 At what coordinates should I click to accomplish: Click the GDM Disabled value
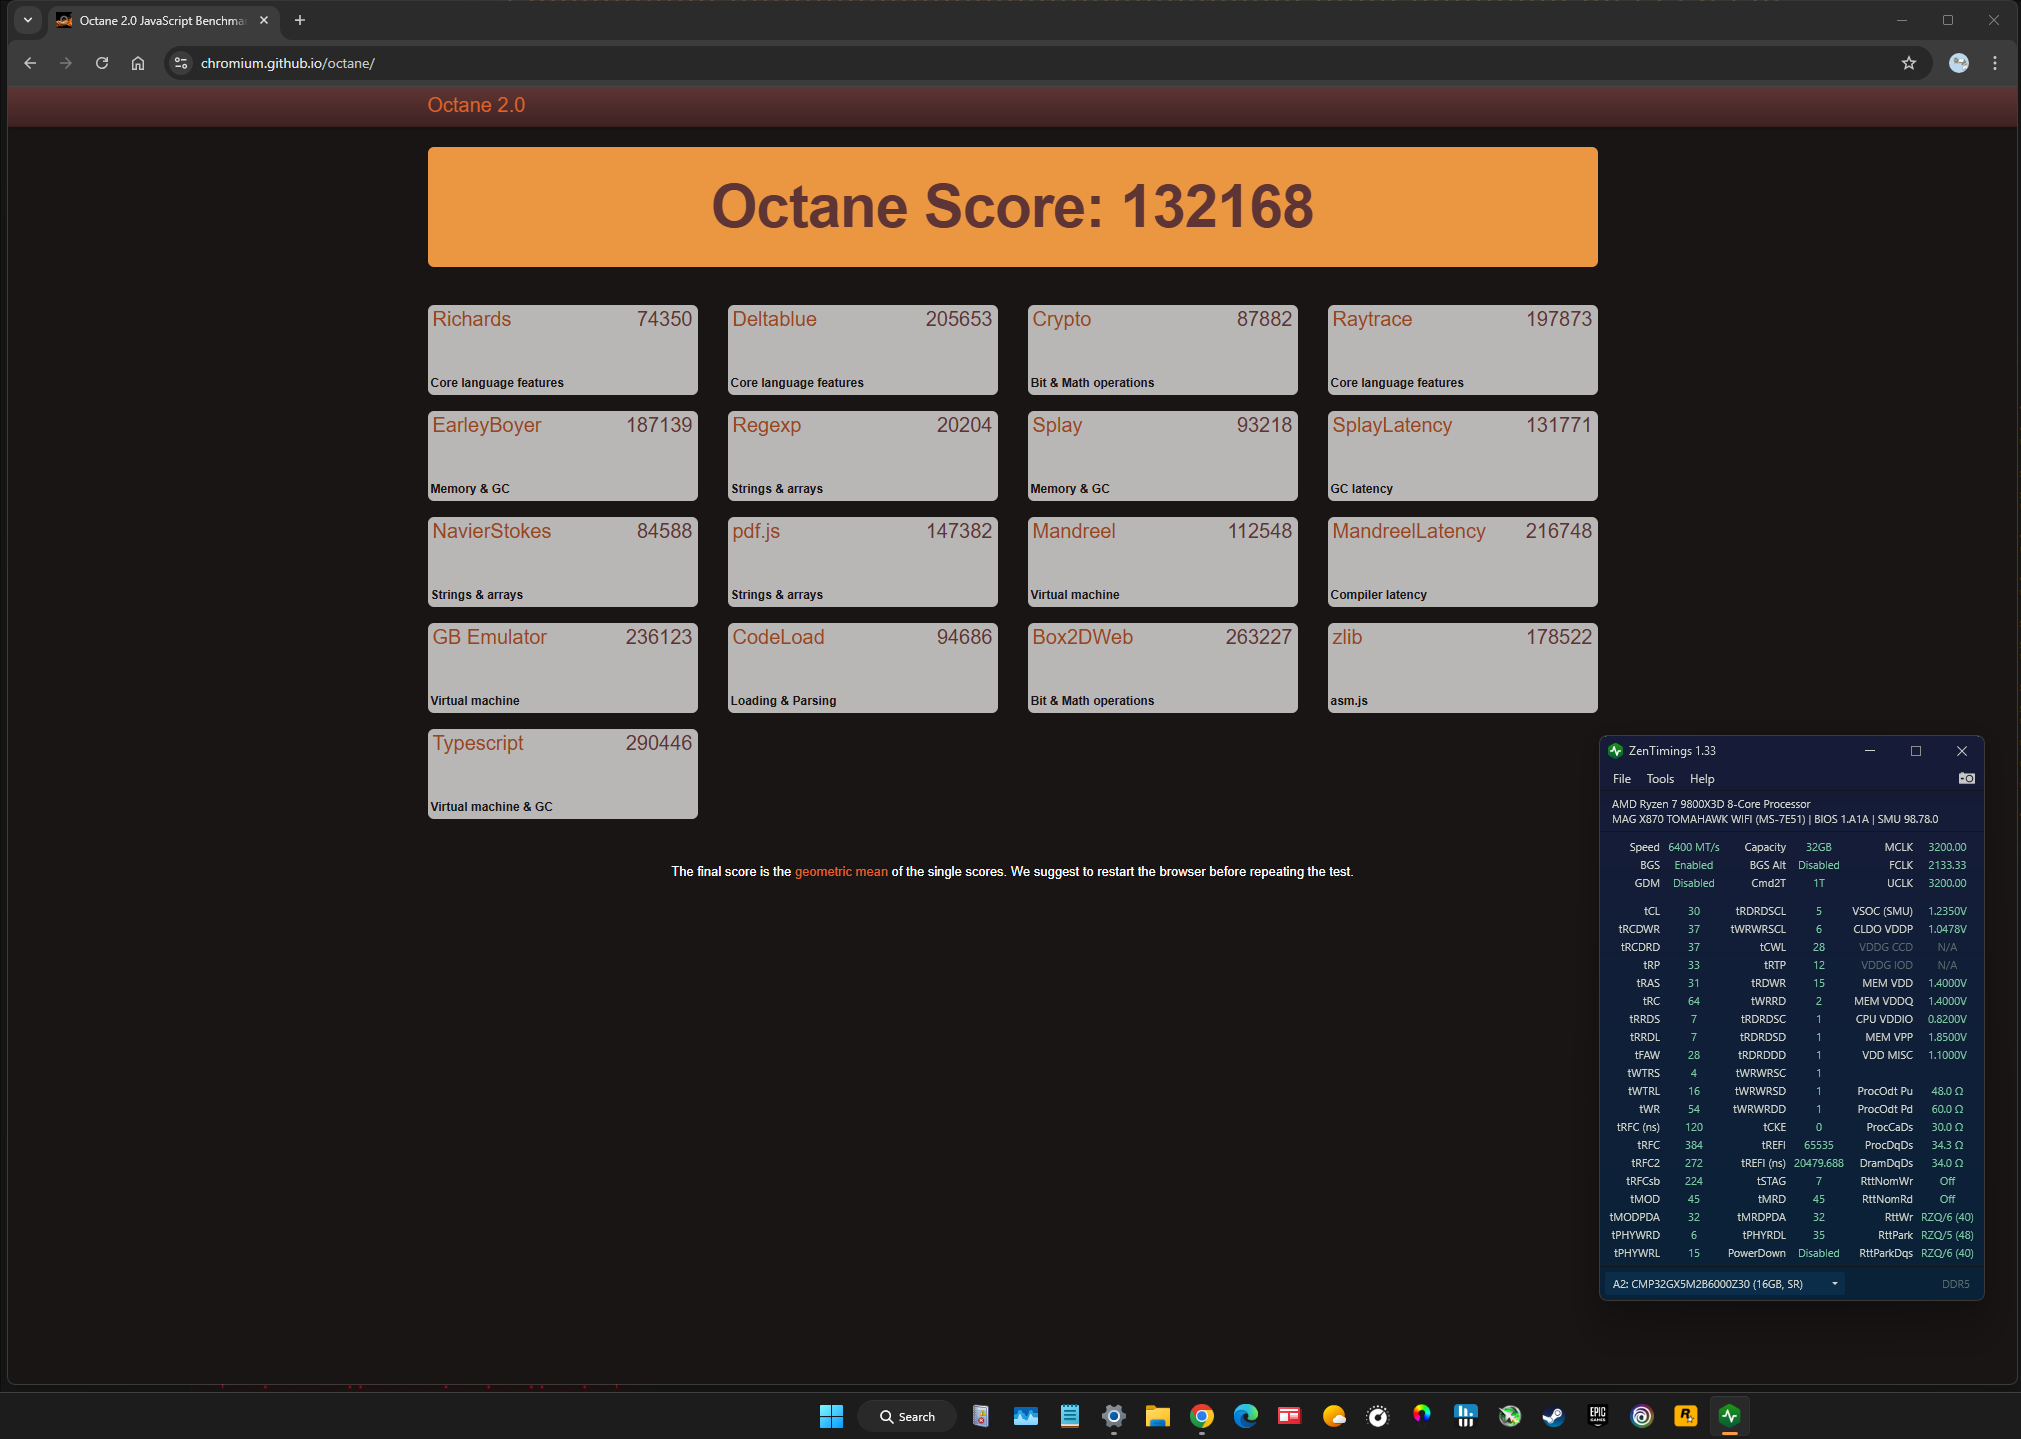pyautogui.click(x=1693, y=883)
